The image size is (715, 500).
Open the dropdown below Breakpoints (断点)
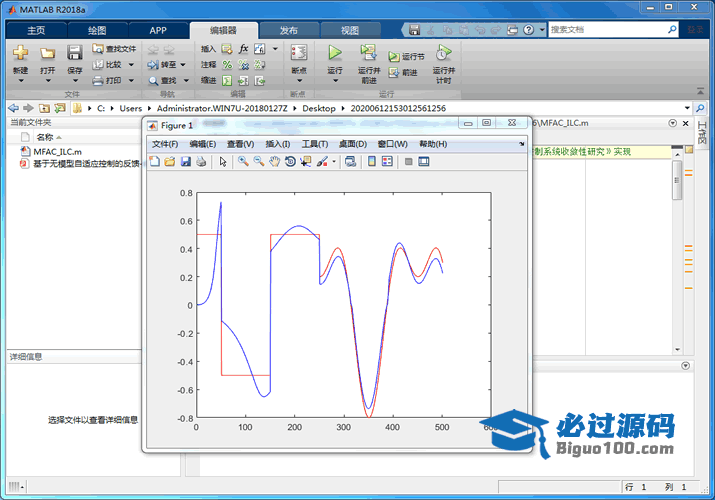[299, 81]
